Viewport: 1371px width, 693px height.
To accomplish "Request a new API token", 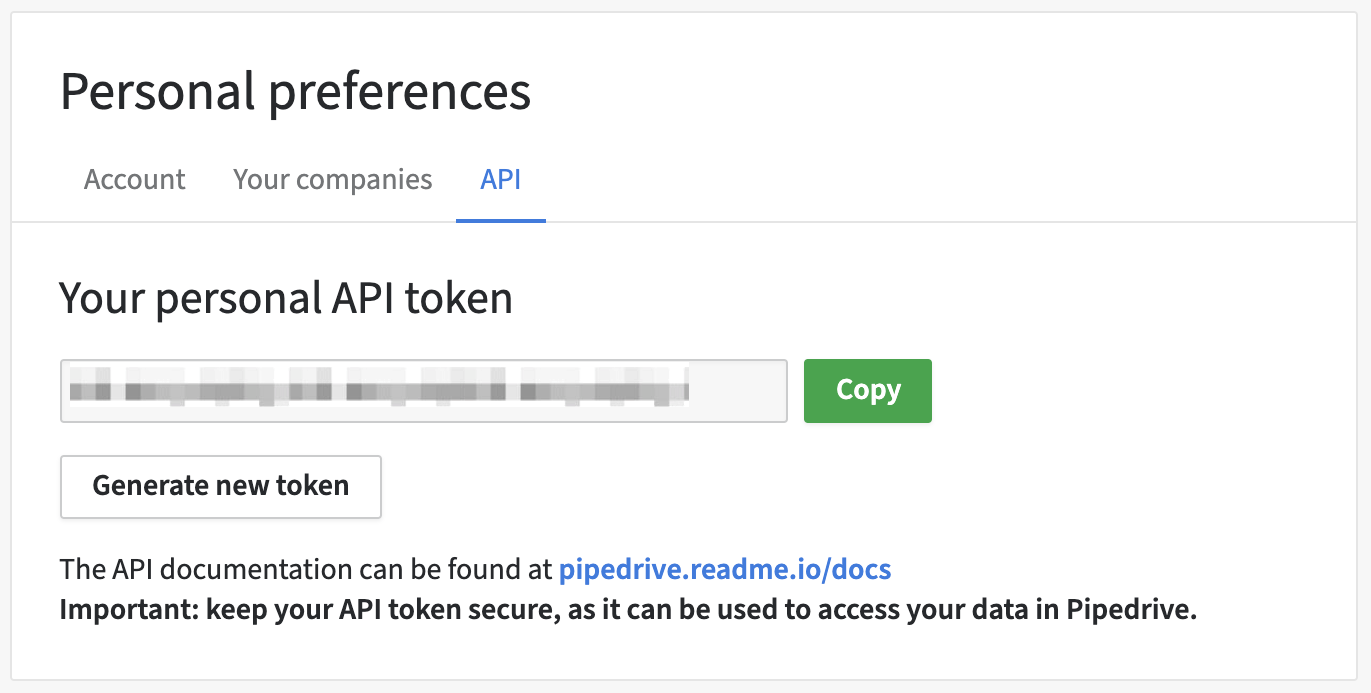I will point(220,486).
